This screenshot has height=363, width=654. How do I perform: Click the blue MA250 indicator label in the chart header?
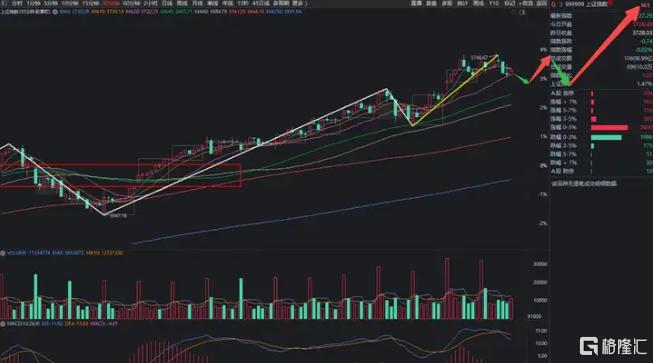(x=284, y=12)
